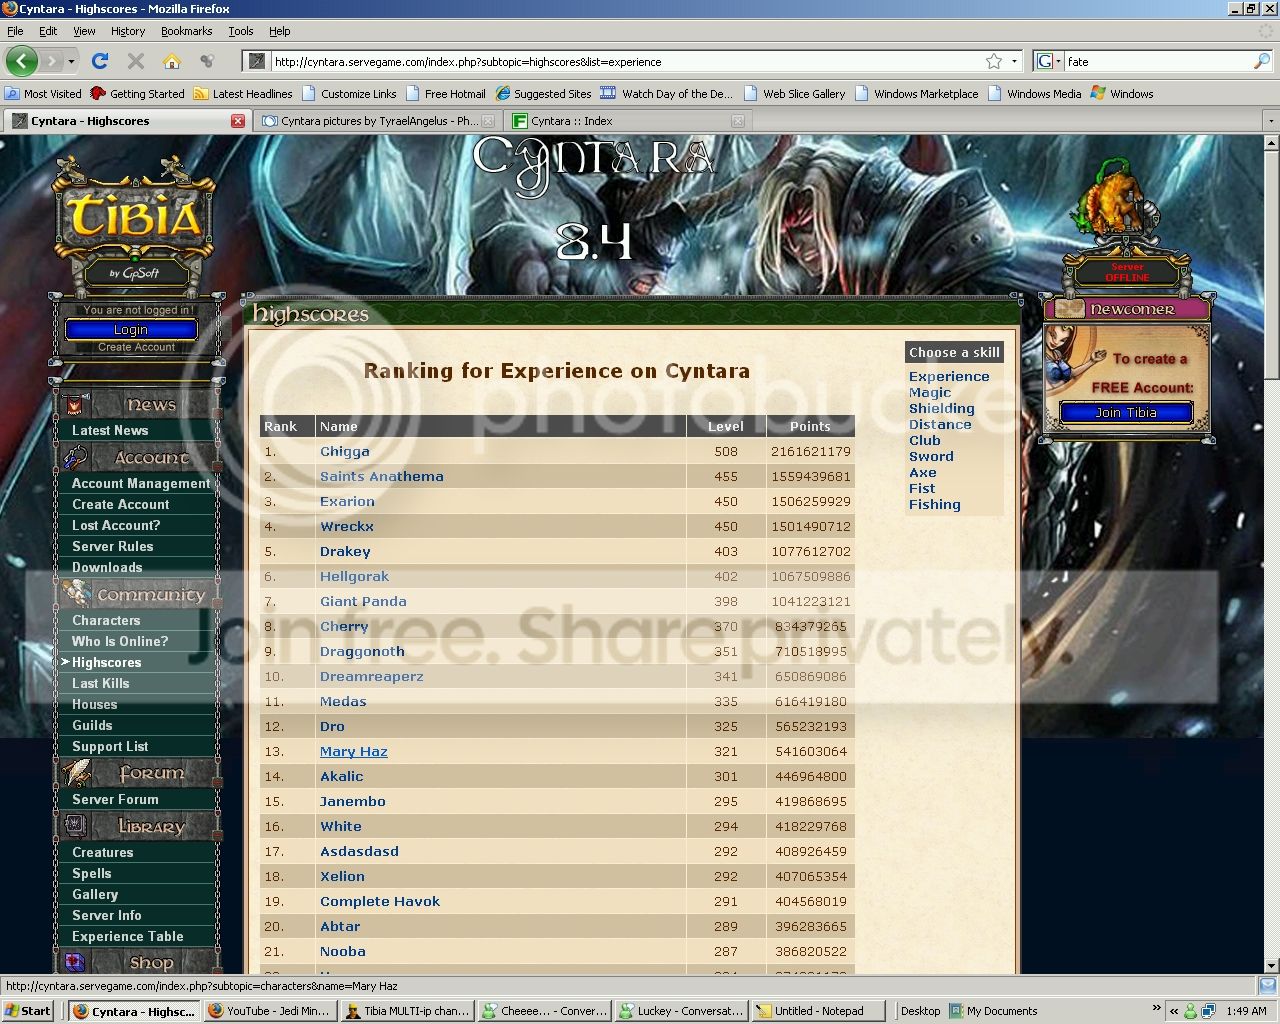Image resolution: width=1280 pixels, height=1024 pixels.
Task: Open the Getting Started bookmark
Action: (137, 94)
